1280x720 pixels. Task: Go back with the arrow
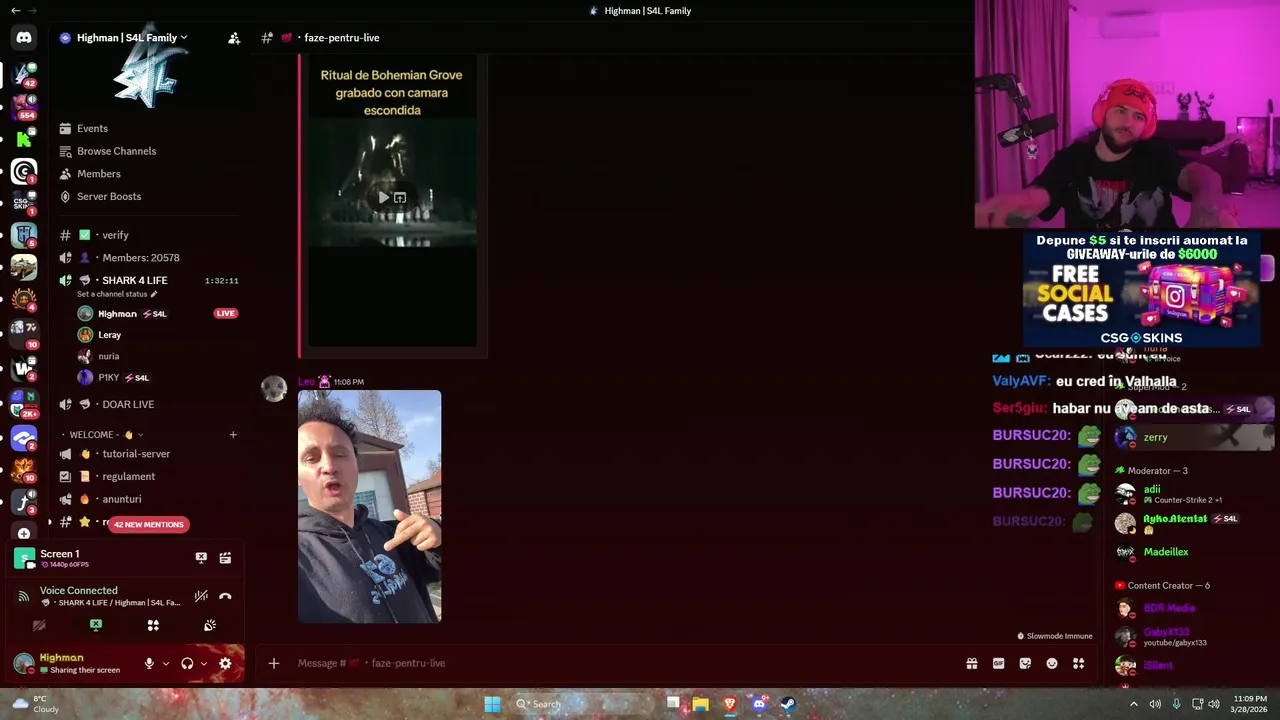[x=15, y=11]
